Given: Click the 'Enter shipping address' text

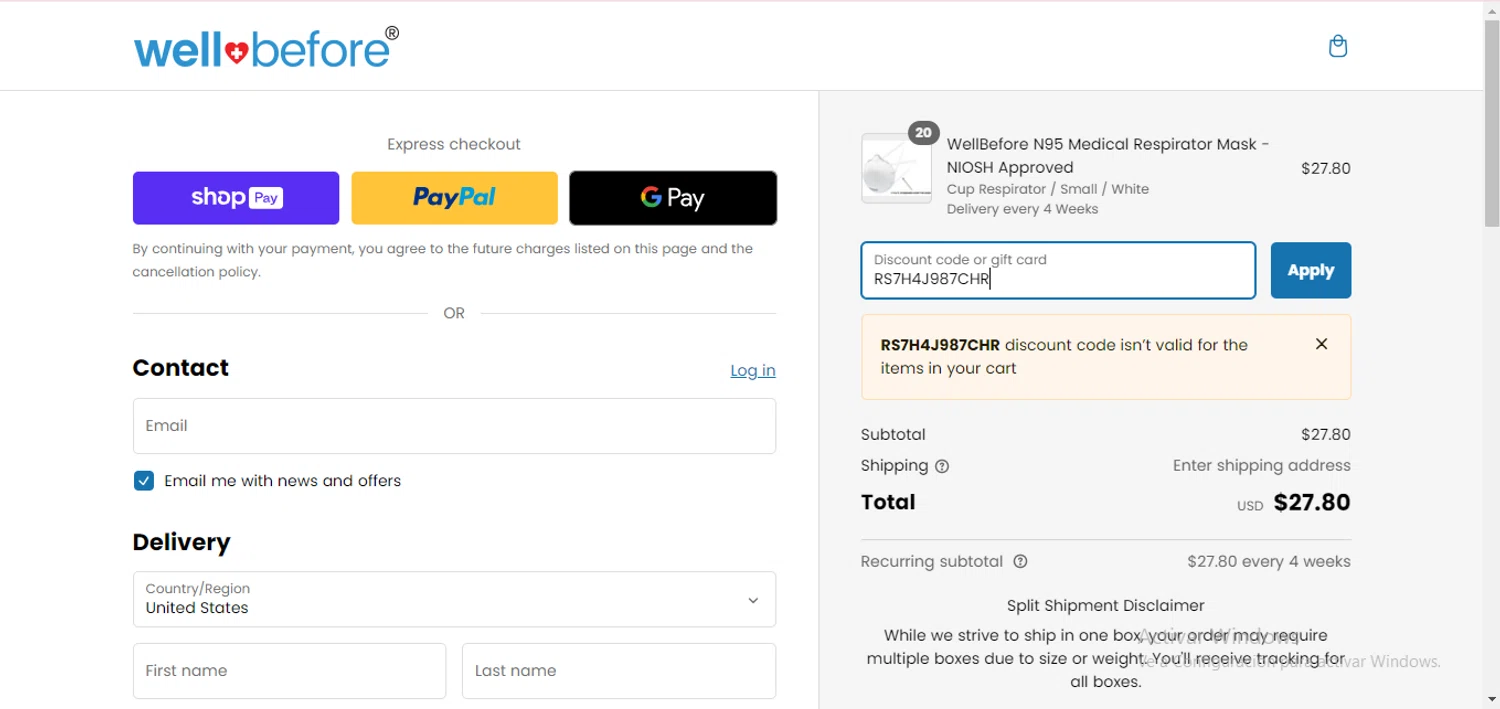Looking at the screenshot, I should [1261, 465].
